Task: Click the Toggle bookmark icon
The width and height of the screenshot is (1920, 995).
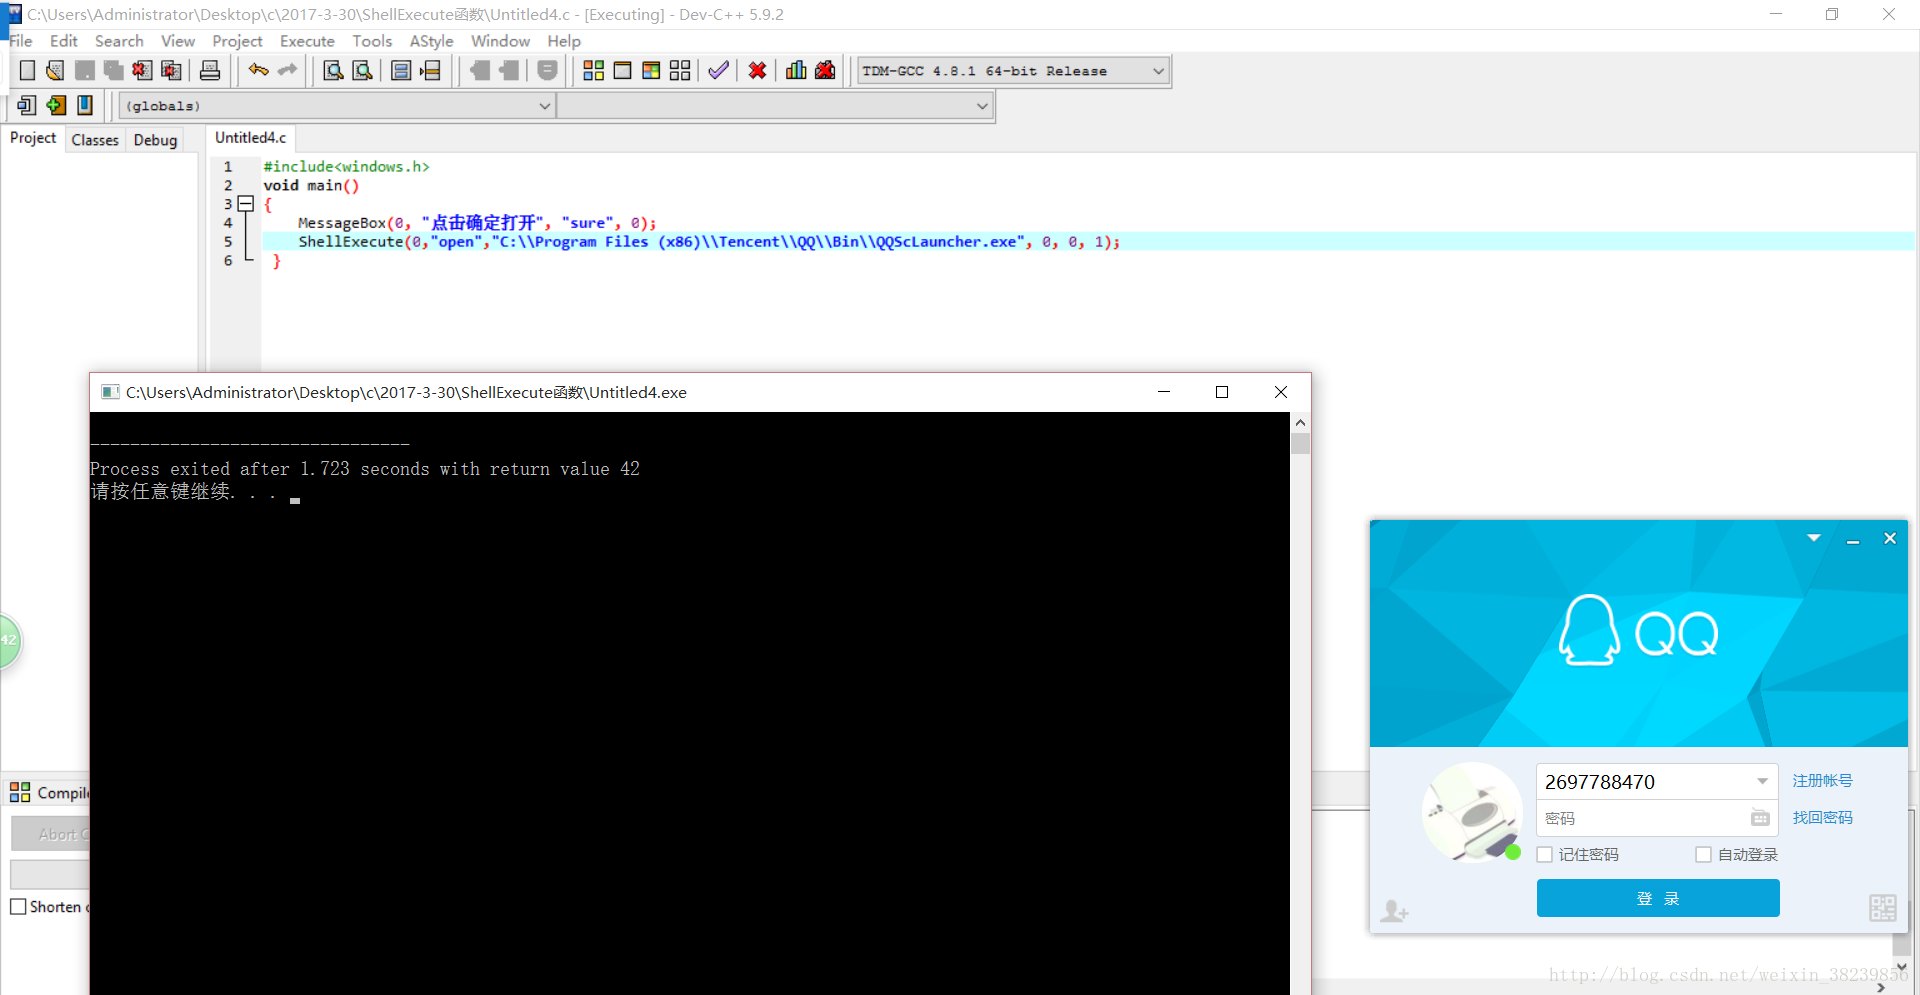Action: pos(27,105)
